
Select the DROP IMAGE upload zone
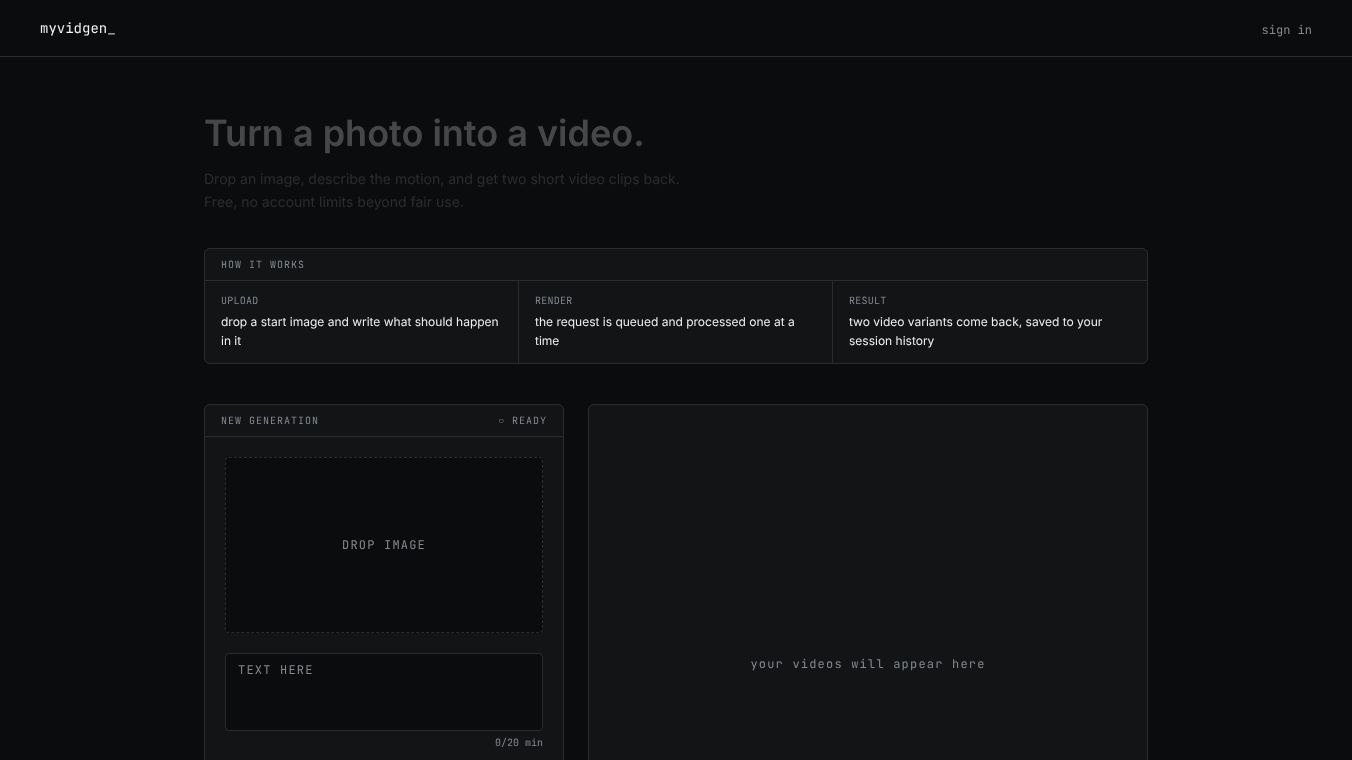(384, 545)
